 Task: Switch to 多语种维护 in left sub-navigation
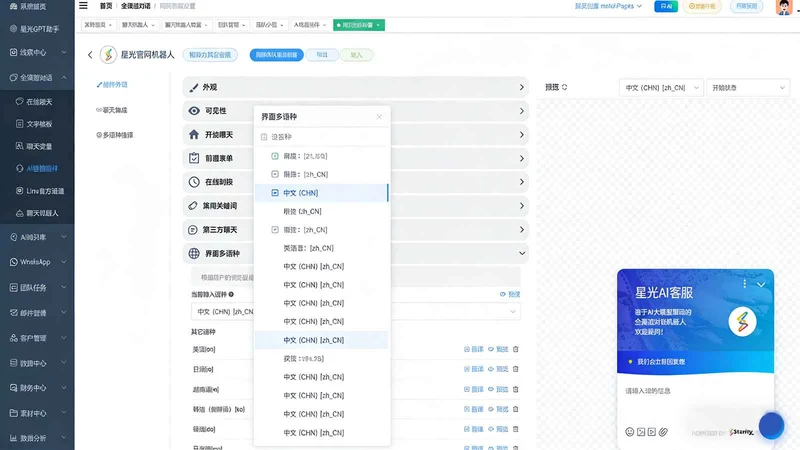(115, 135)
